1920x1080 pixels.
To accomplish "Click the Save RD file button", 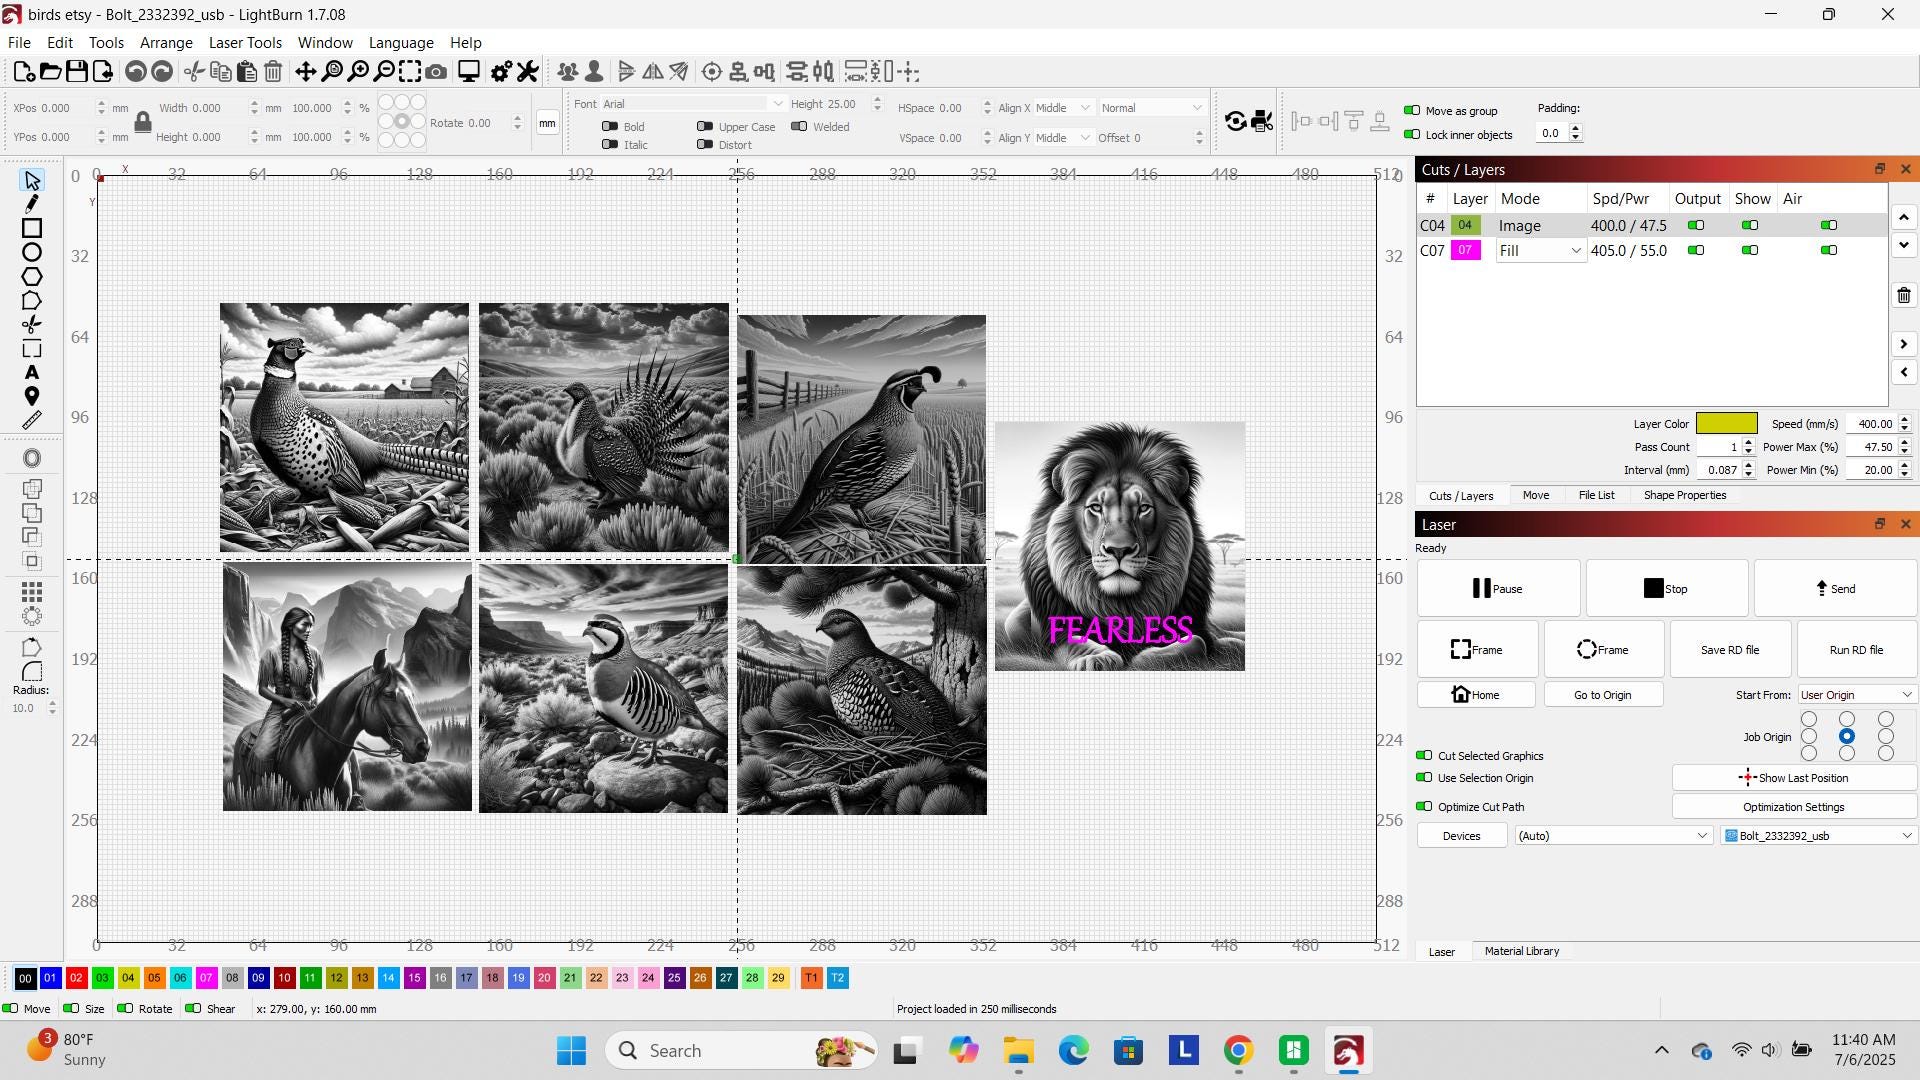I will pos(1730,650).
